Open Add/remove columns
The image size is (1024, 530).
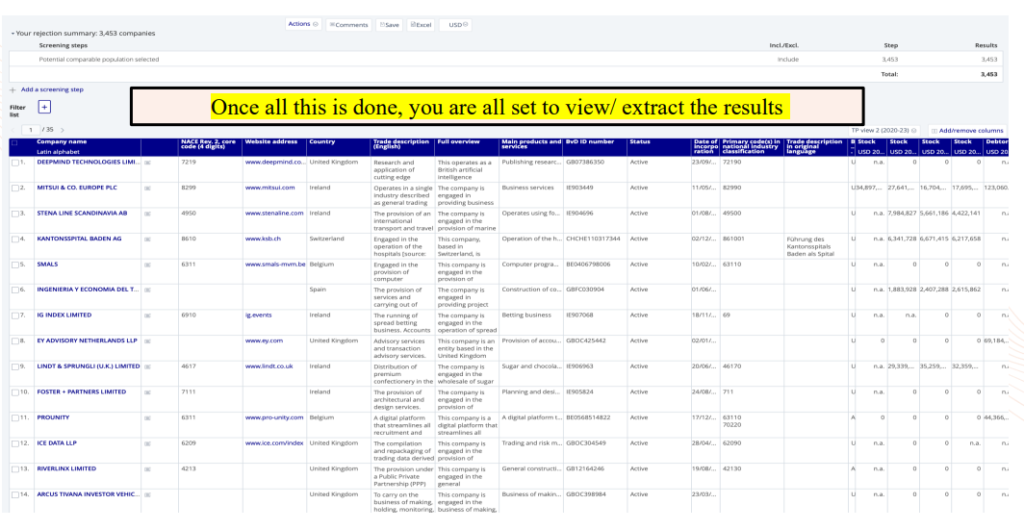click(968, 130)
